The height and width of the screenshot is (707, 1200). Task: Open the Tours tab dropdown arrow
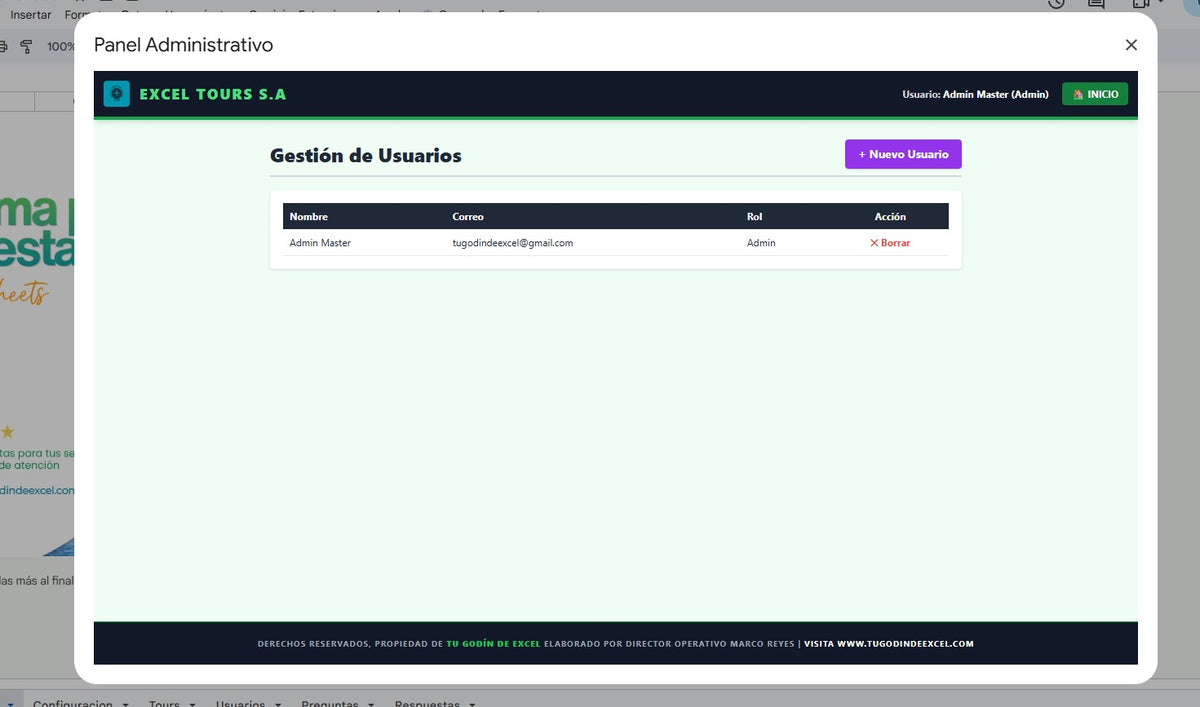(192, 704)
